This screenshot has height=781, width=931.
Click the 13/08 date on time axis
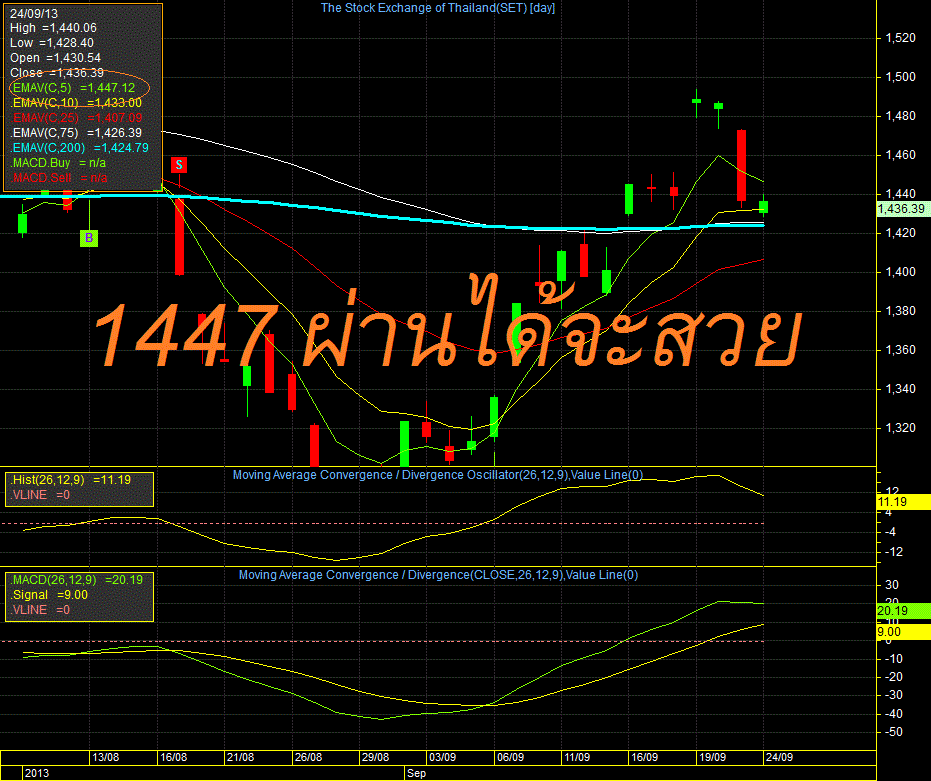coord(106,757)
